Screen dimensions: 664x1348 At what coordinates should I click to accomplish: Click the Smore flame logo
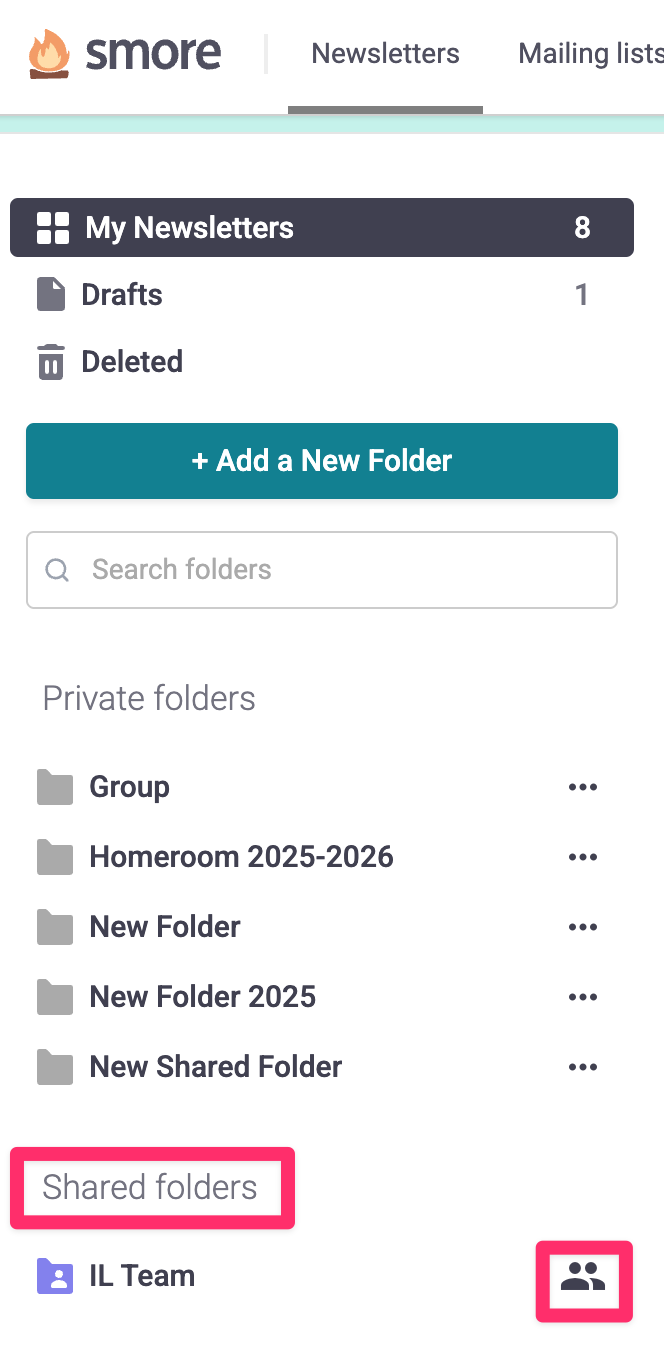coord(49,54)
